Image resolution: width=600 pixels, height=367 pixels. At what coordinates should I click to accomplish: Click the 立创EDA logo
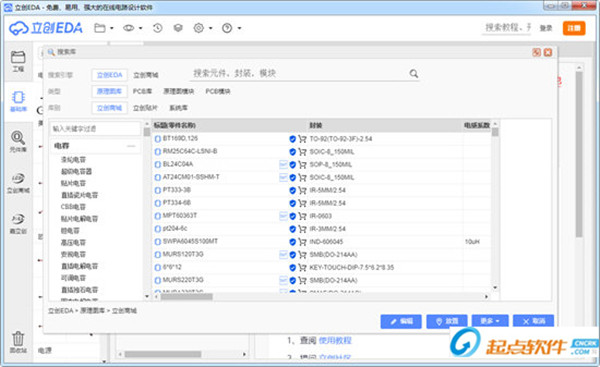click(46, 28)
